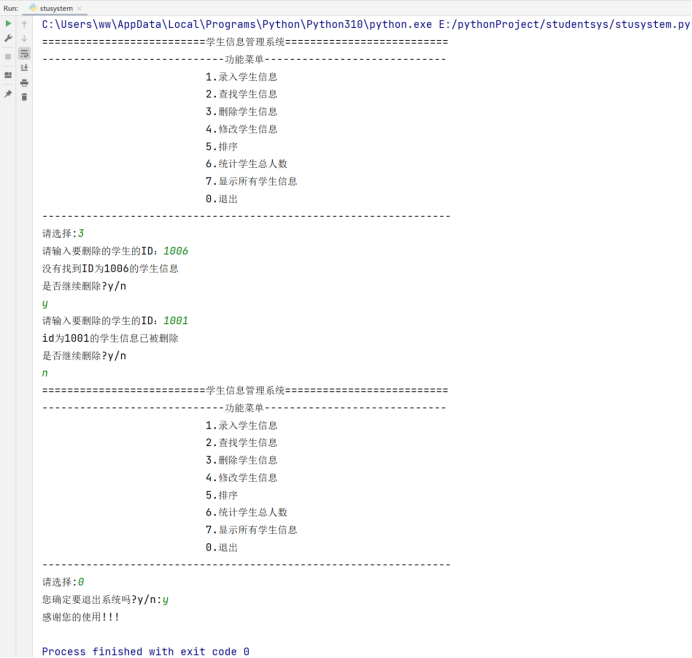Click the 'Run:' tool window label

click(x=11, y=8)
